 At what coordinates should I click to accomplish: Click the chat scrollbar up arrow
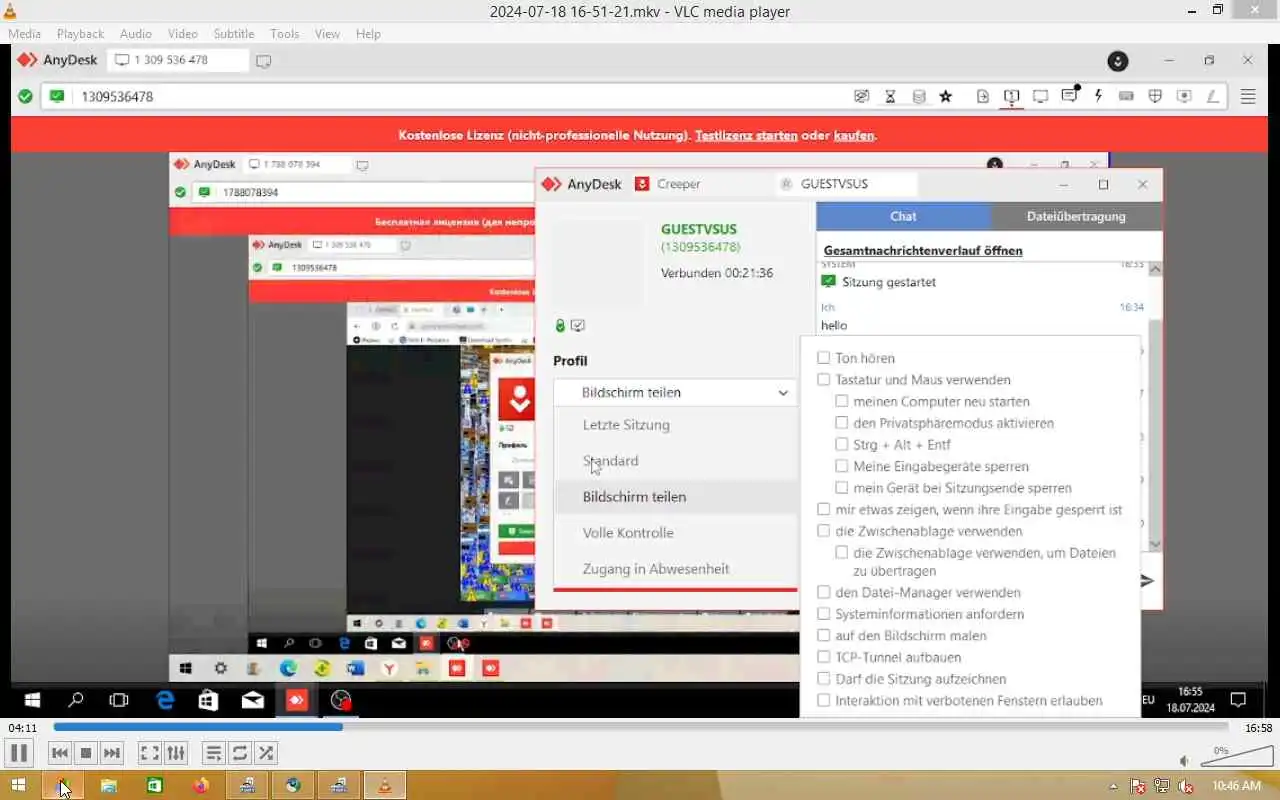pos(1155,269)
